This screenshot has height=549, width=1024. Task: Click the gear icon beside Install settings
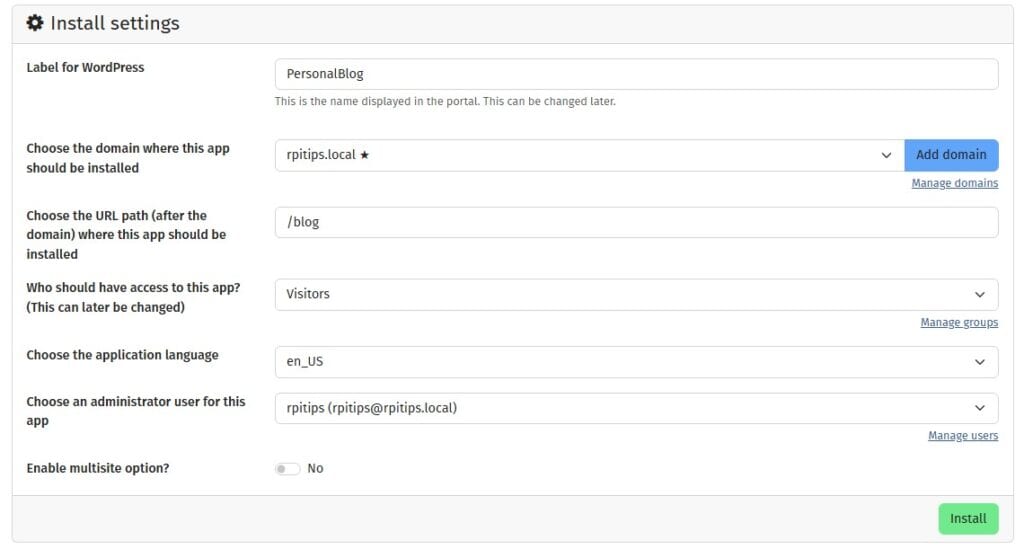(35, 23)
